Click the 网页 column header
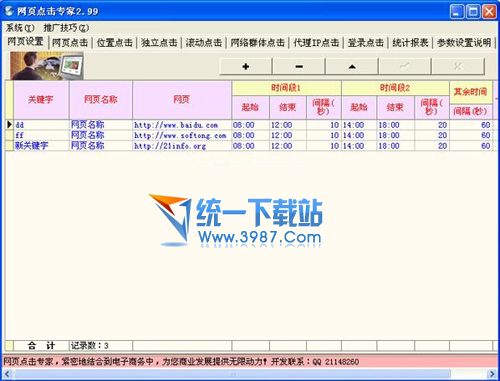 [182, 99]
